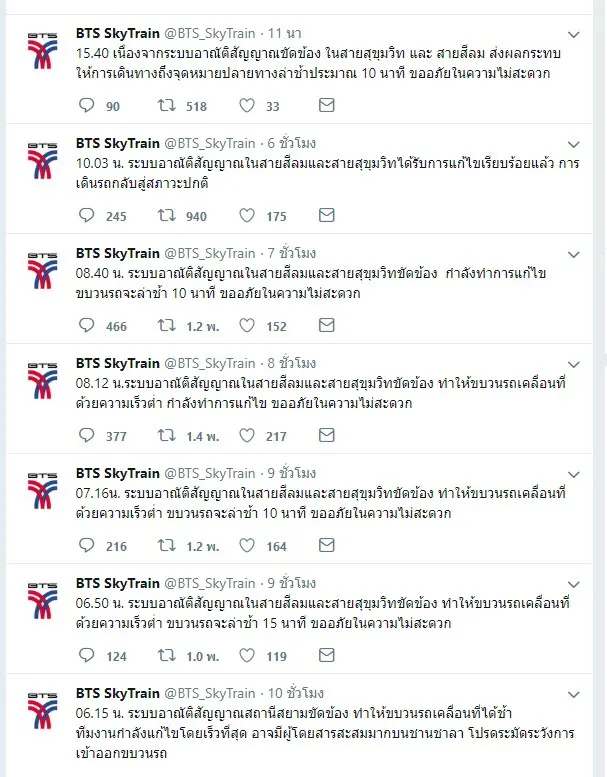Click the @BTS_SkyTrain handle on the 07.16 tweet

coord(209,473)
